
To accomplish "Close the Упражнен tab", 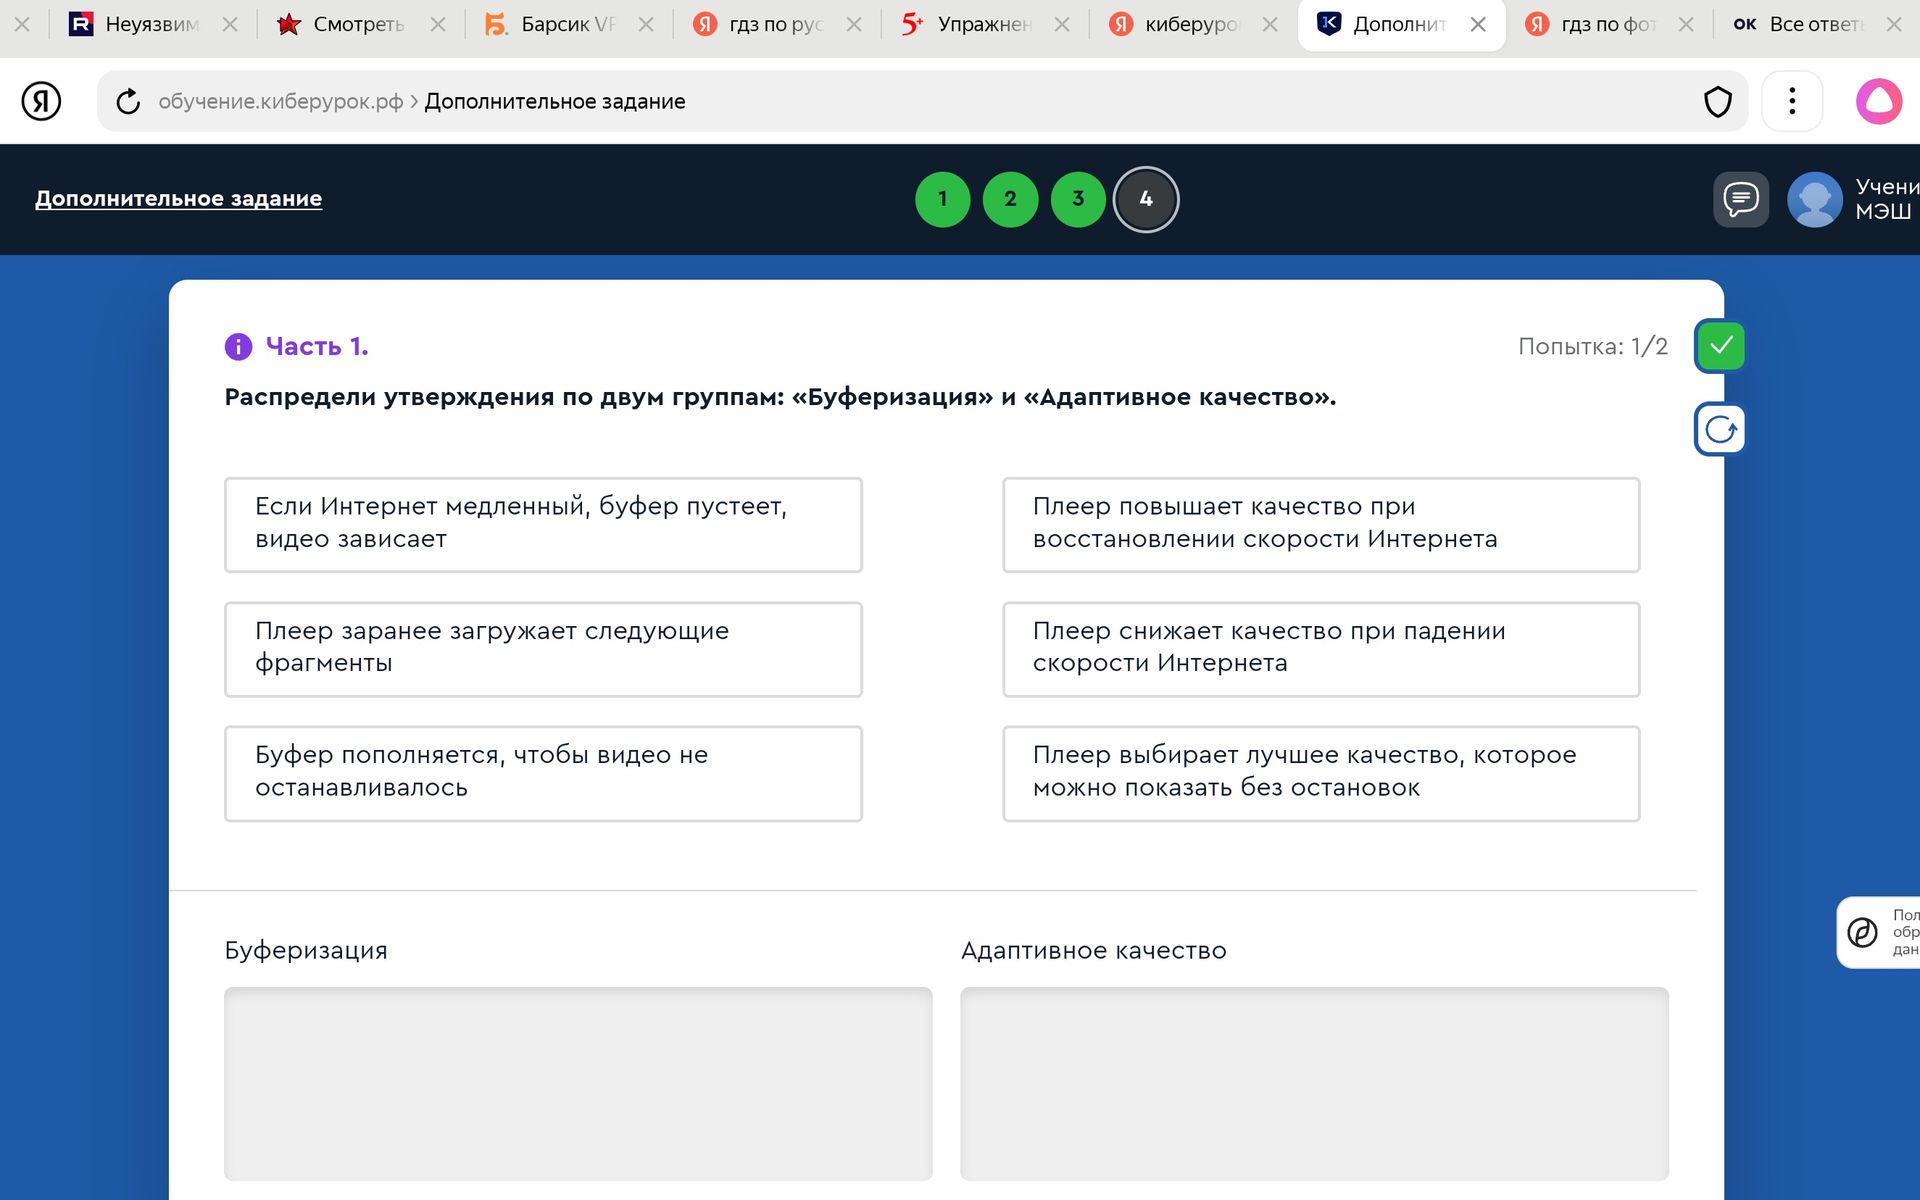I will click(x=1062, y=24).
